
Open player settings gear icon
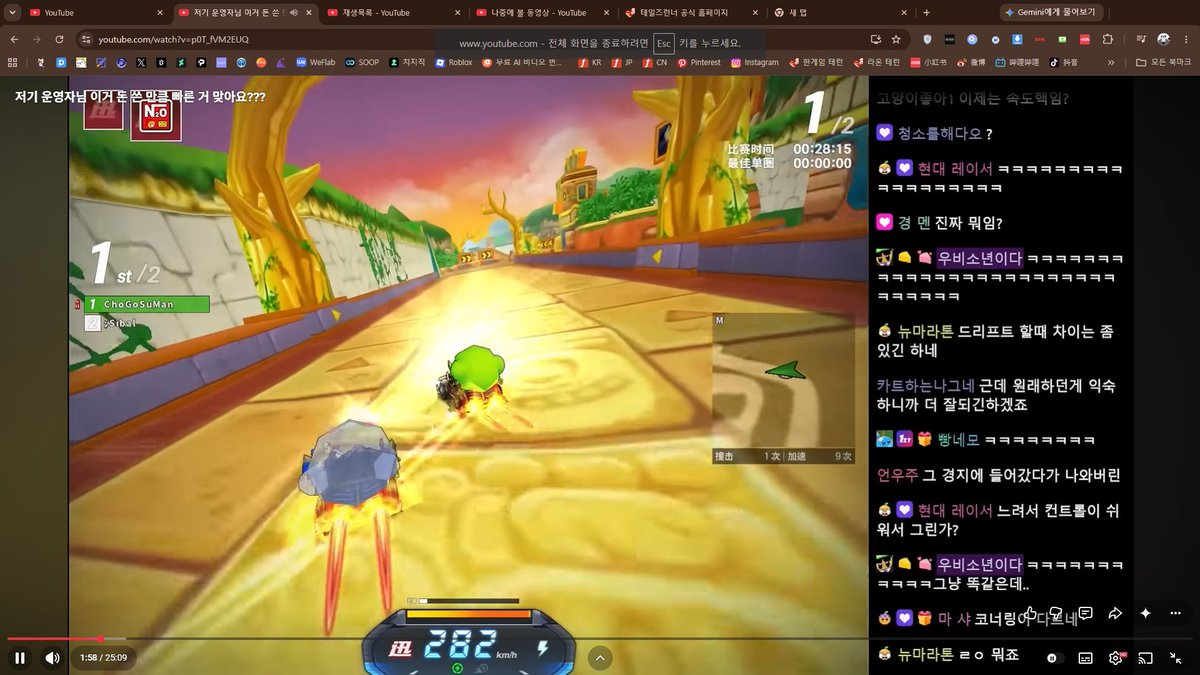click(x=1115, y=658)
